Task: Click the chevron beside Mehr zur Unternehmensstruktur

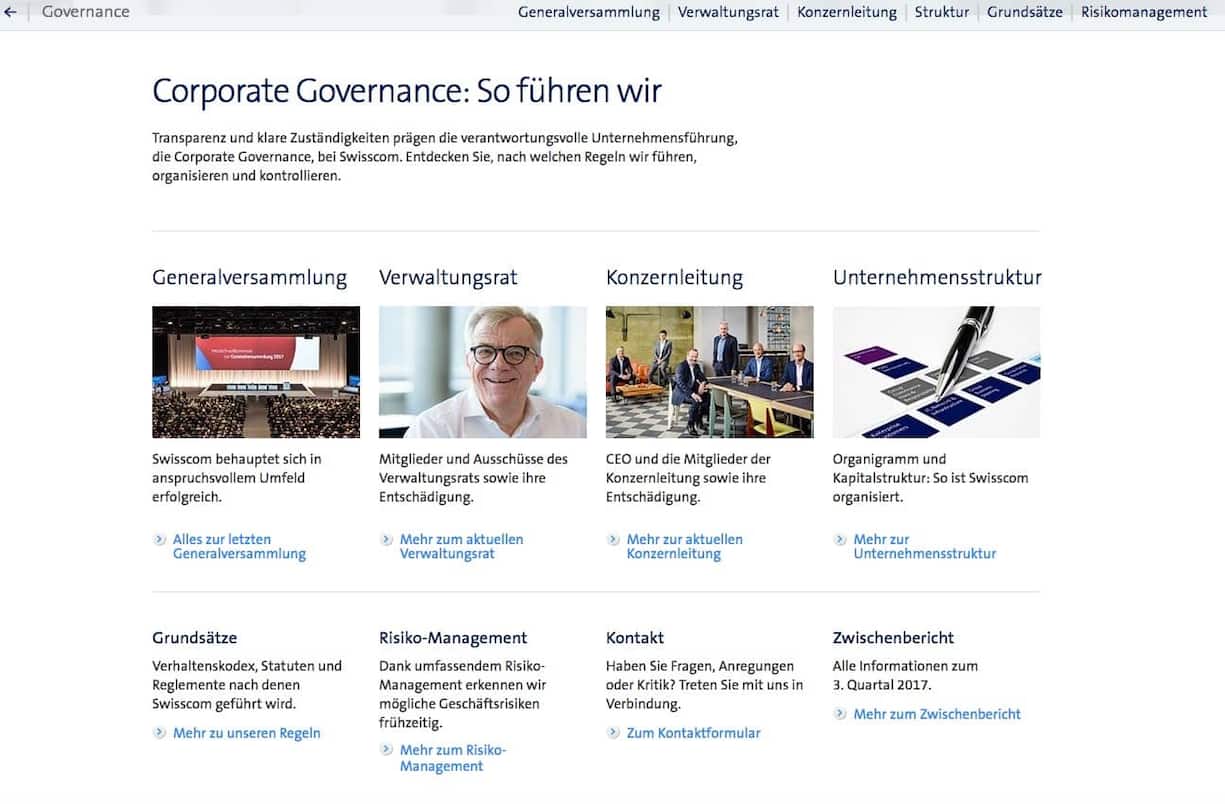Action: coord(840,539)
